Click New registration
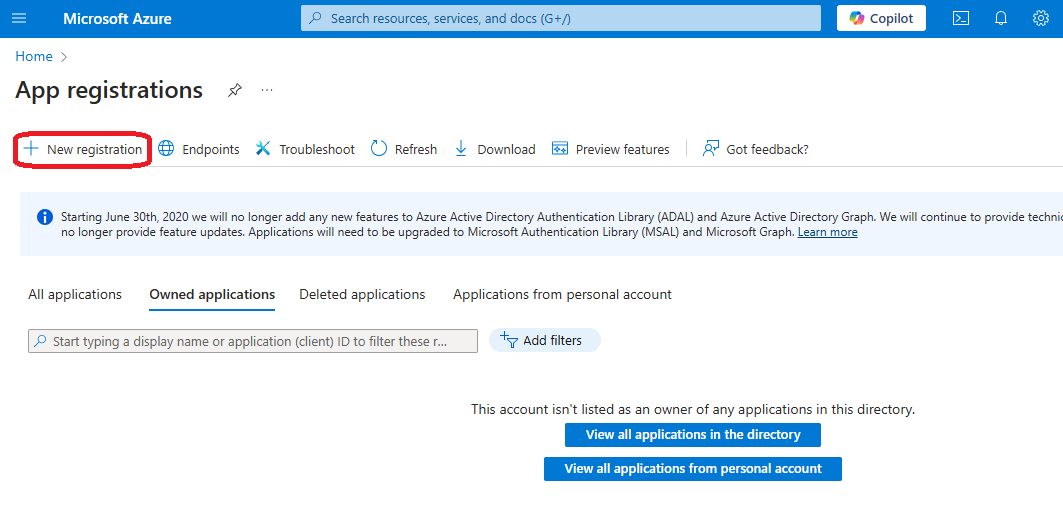 click(x=84, y=149)
